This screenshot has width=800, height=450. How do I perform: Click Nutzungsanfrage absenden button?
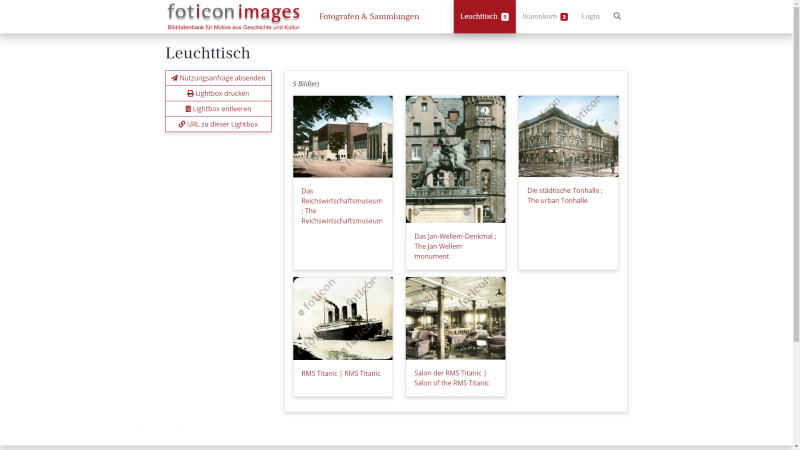pos(218,78)
